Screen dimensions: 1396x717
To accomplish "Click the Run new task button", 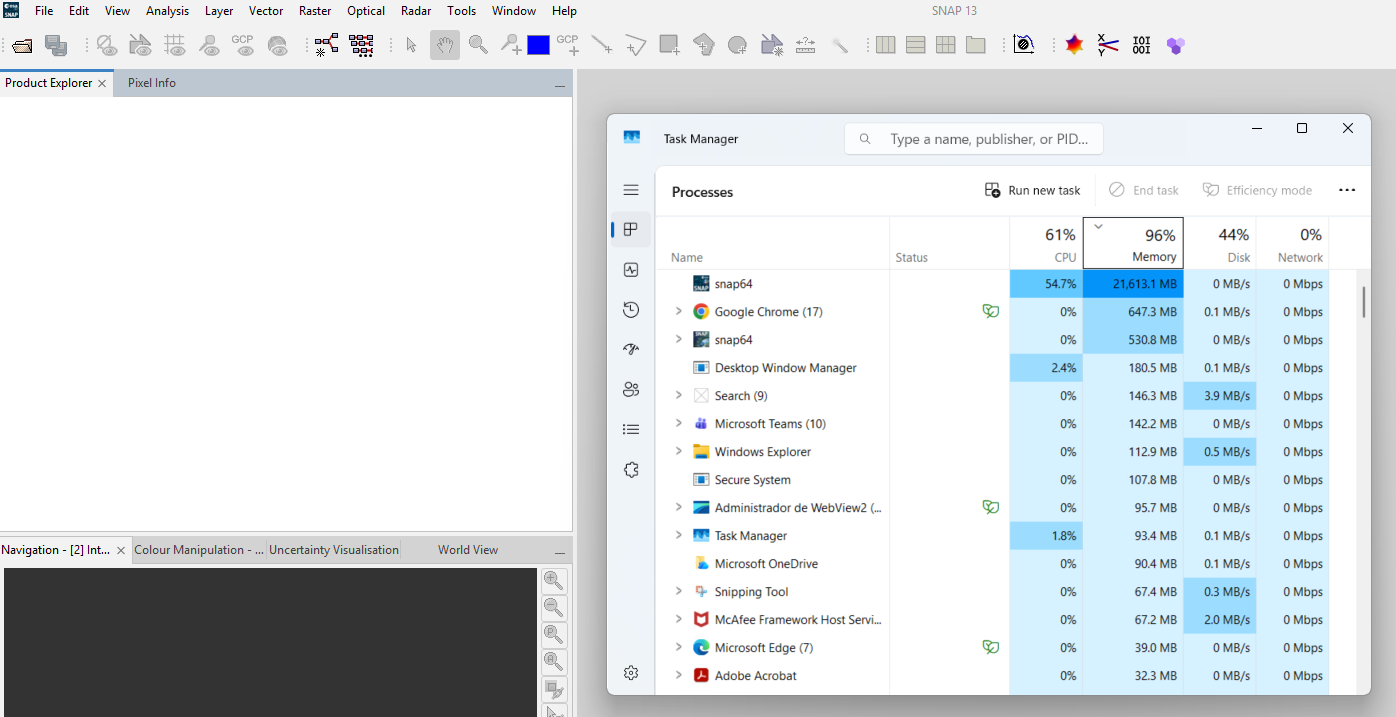I will click(1033, 190).
